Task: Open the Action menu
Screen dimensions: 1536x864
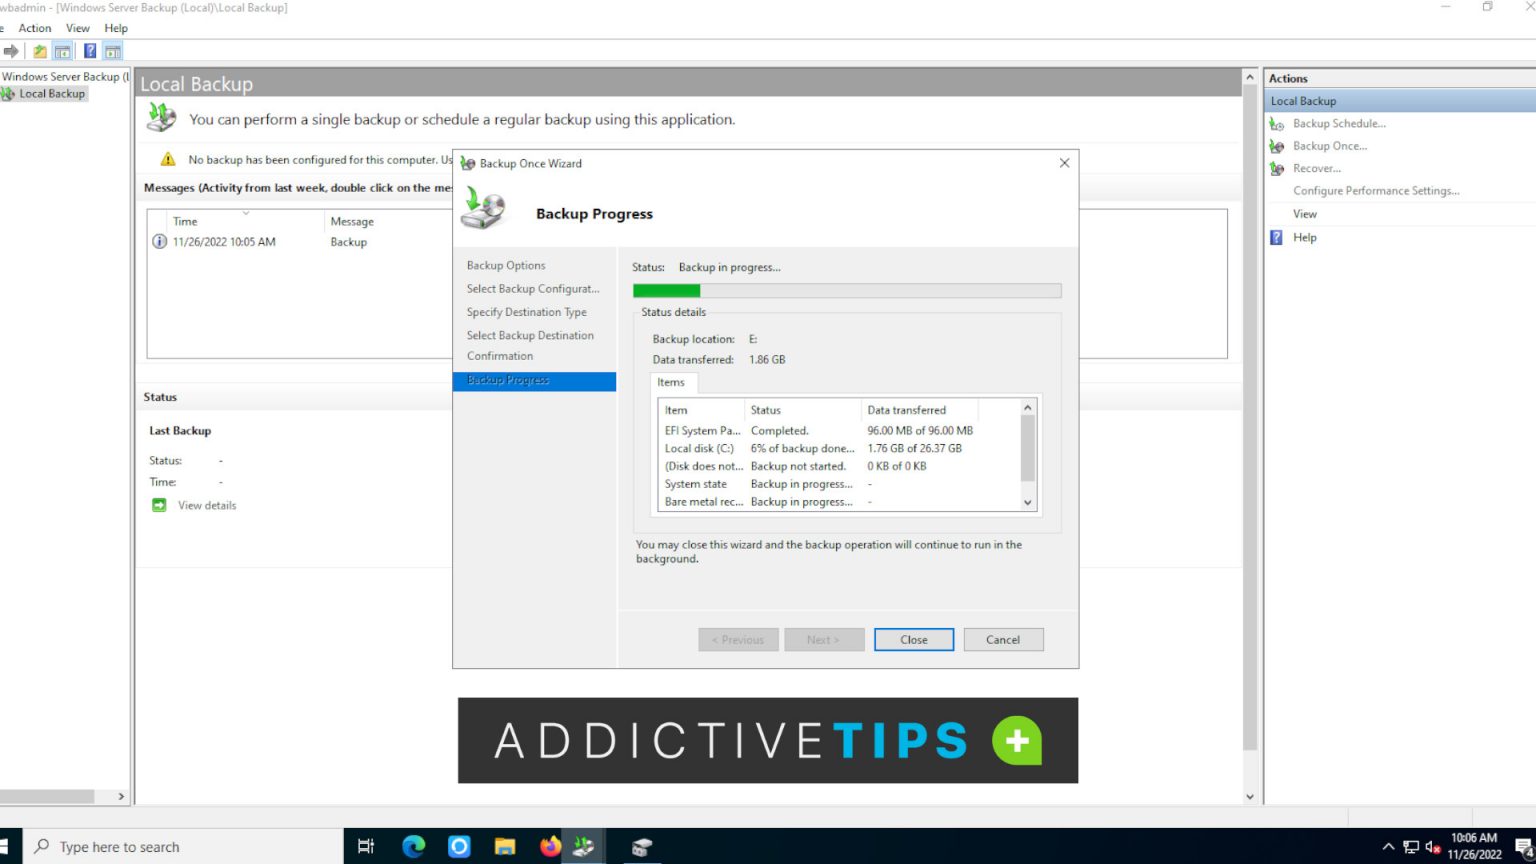Action: click(x=35, y=28)
